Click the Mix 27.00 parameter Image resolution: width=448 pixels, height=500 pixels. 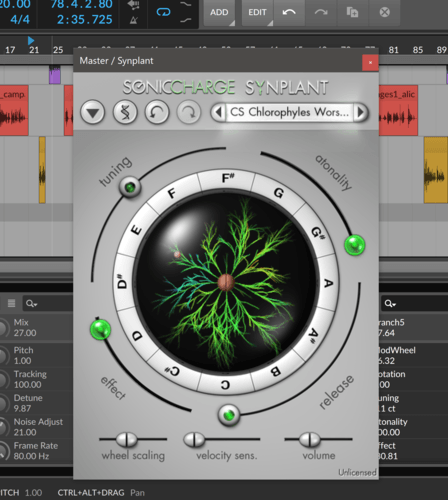(x=25, y=328)
